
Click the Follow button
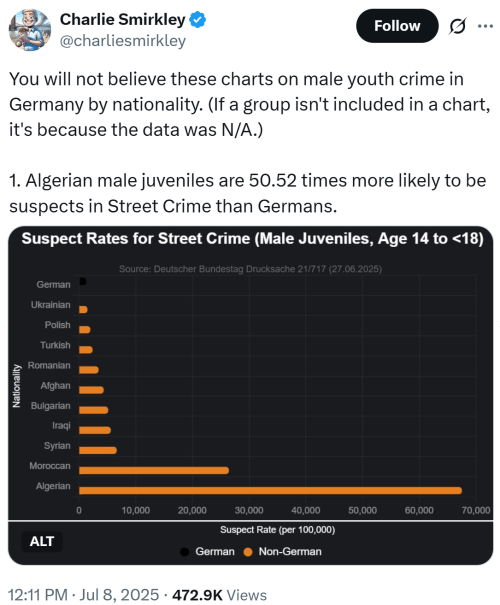pyautogui.click(x=397, y=26)
